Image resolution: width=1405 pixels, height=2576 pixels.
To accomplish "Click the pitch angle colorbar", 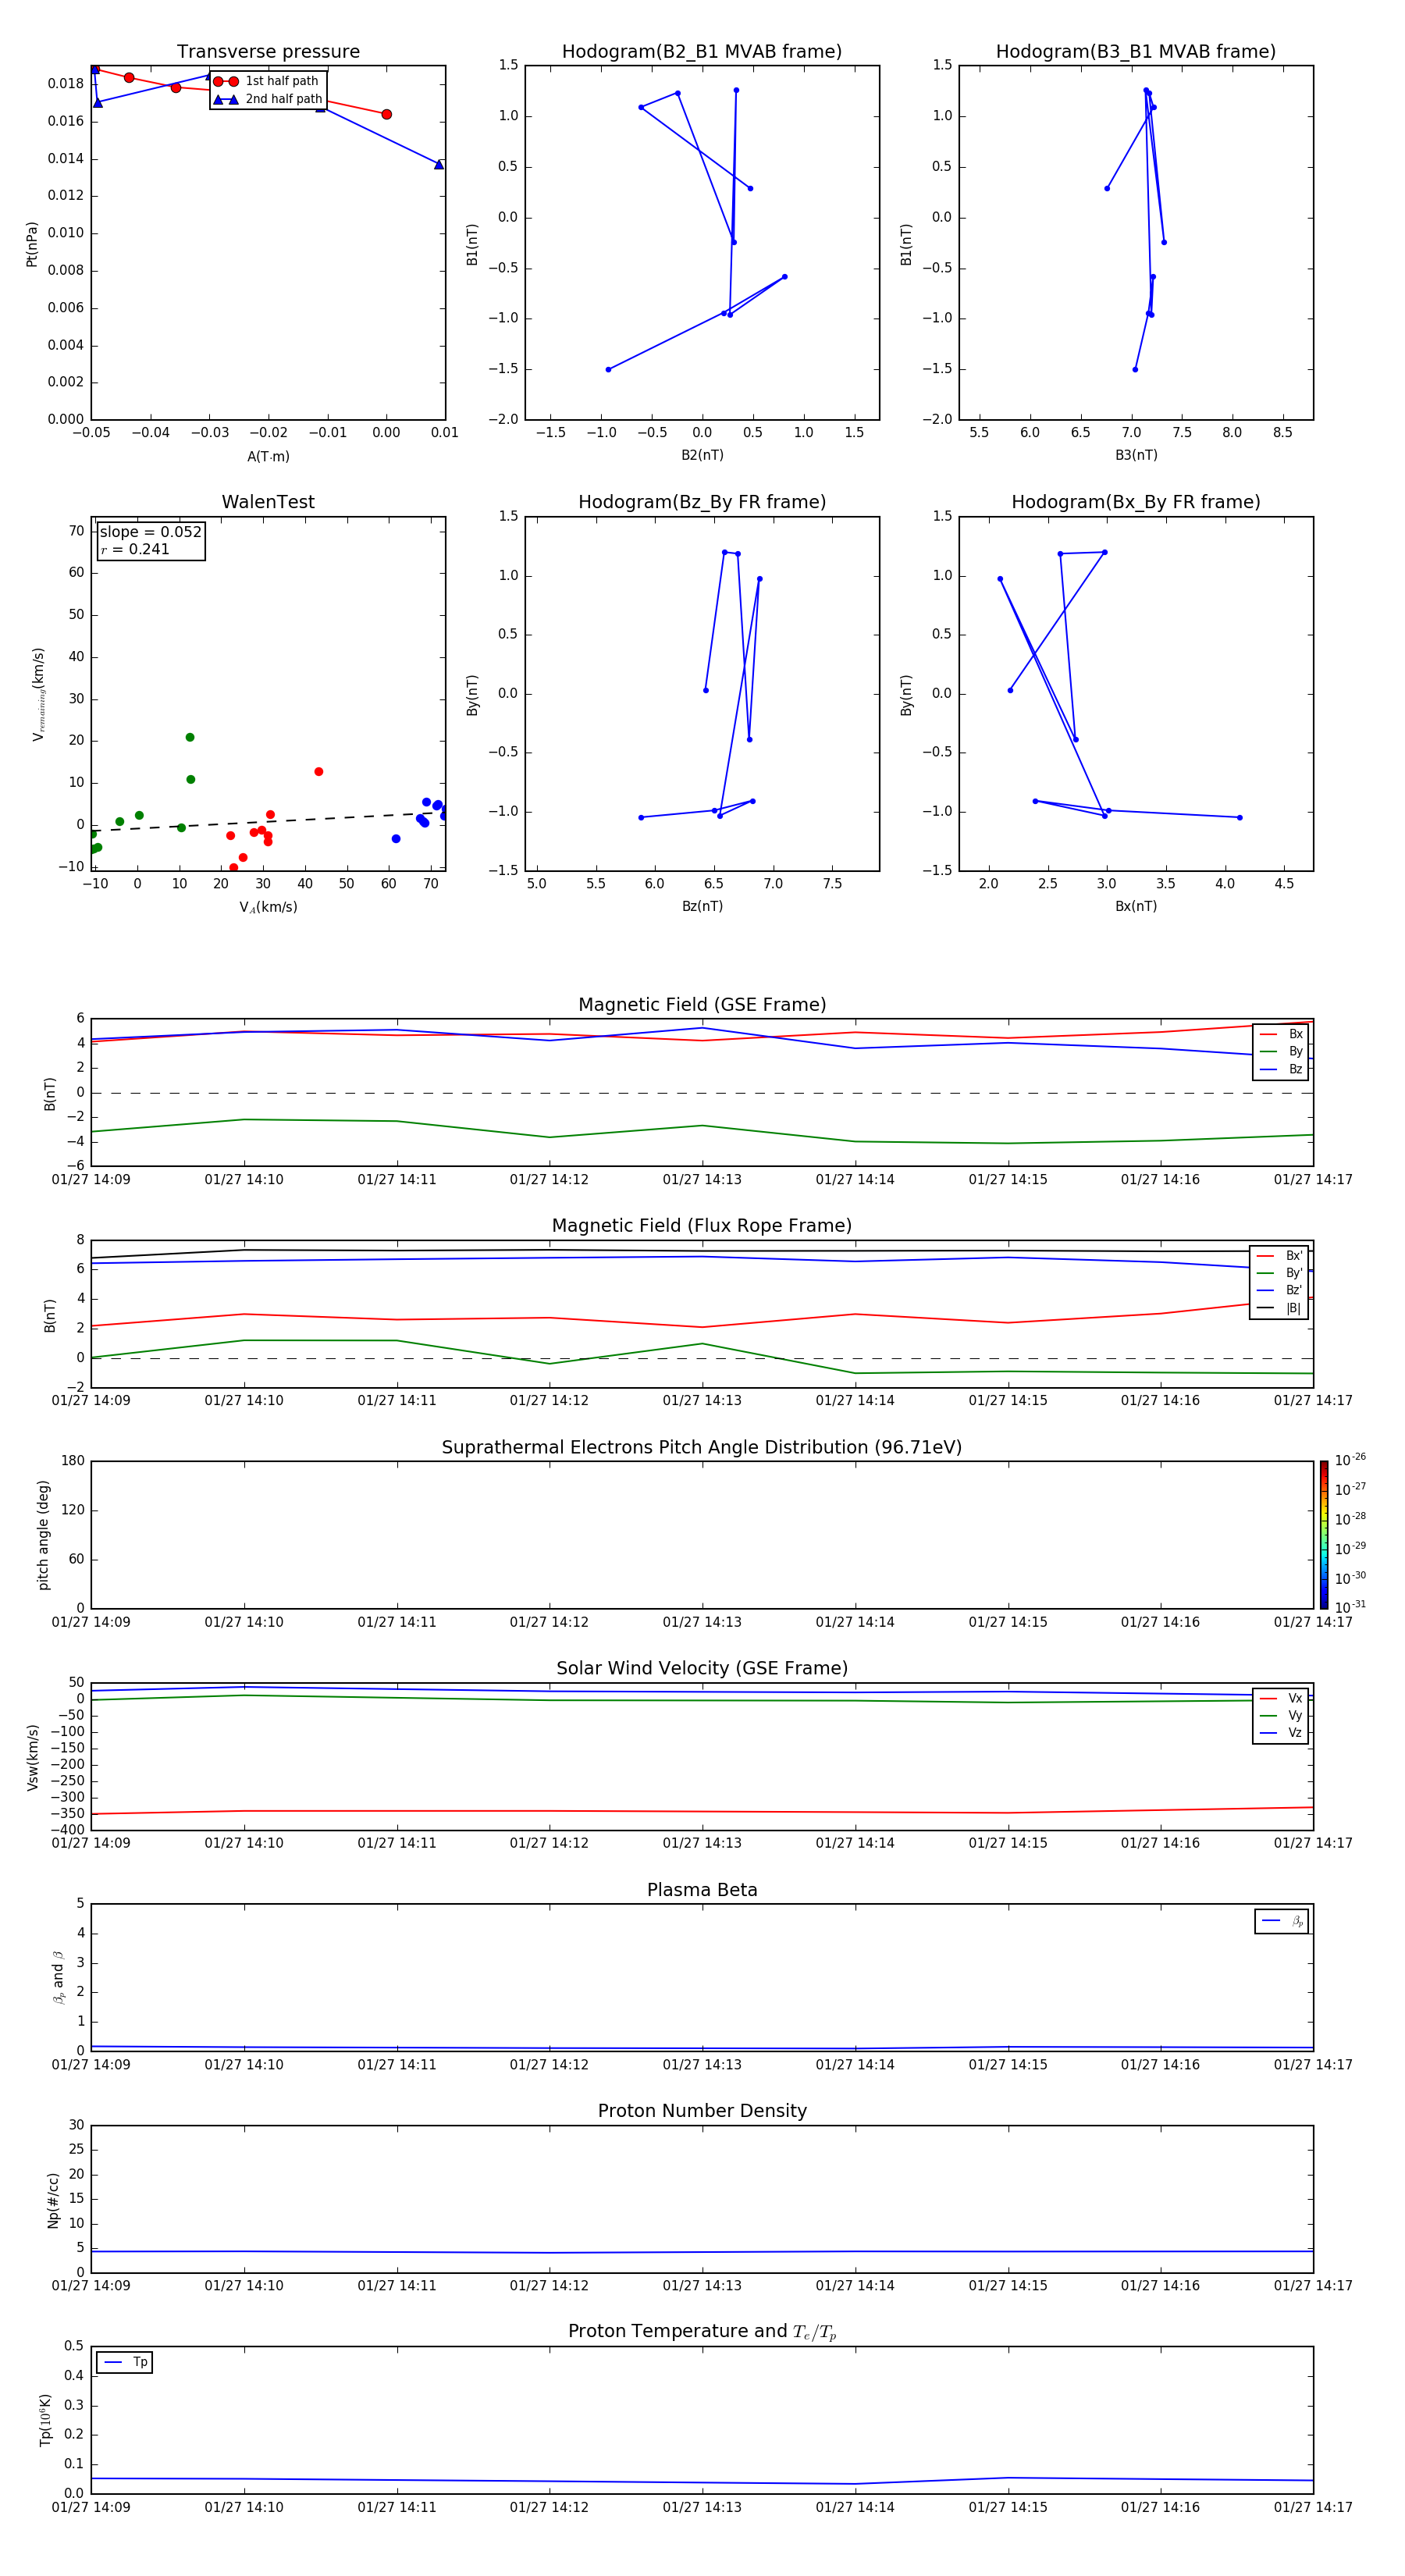I will click(x=1324, y=1534).
